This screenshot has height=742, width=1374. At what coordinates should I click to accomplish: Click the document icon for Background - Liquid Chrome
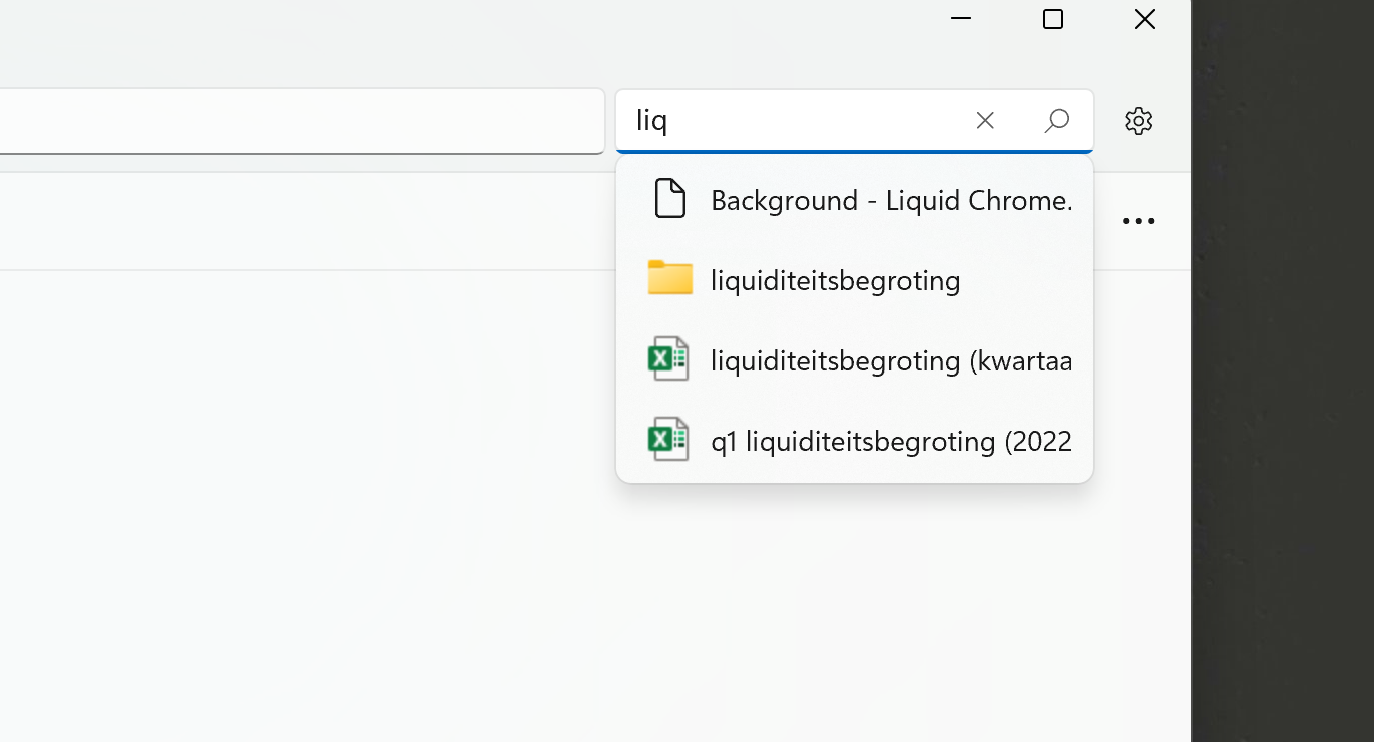click(668, 198)
